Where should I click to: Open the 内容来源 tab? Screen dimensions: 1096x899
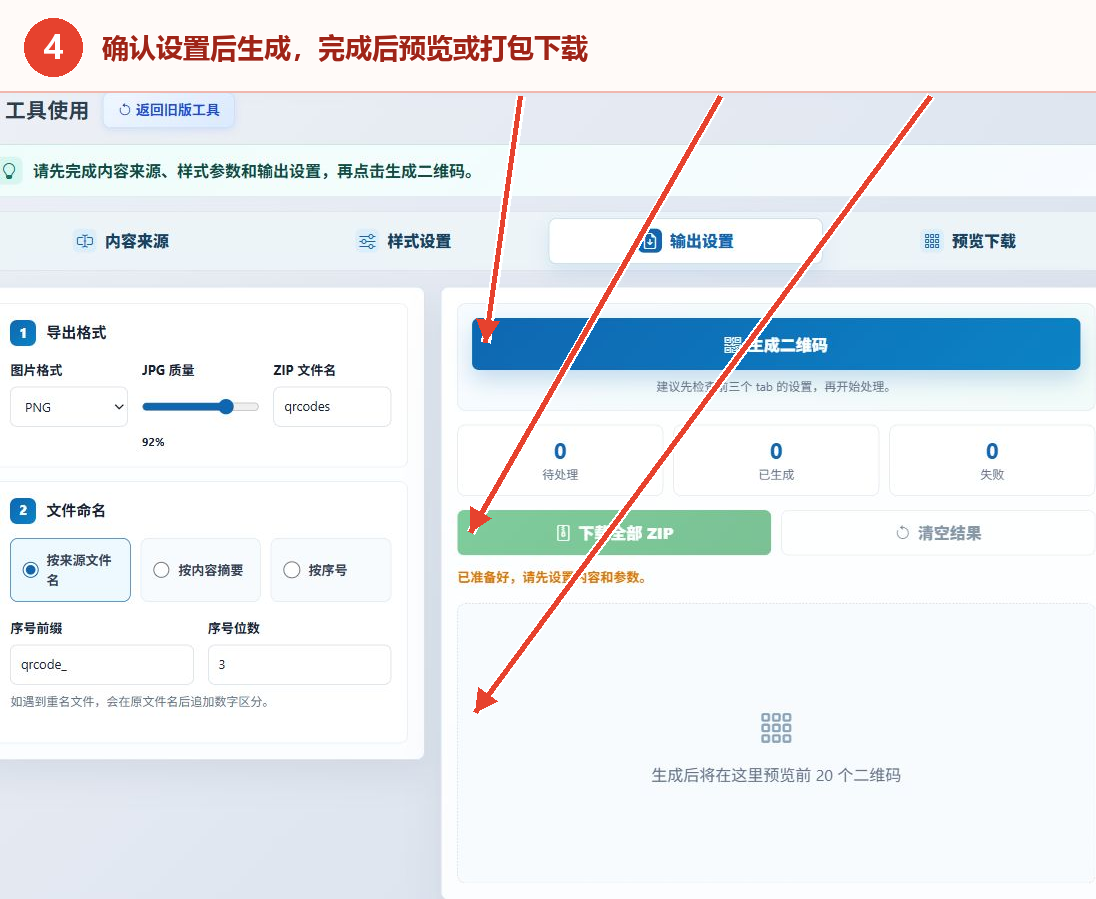click(x=122, y=241)
